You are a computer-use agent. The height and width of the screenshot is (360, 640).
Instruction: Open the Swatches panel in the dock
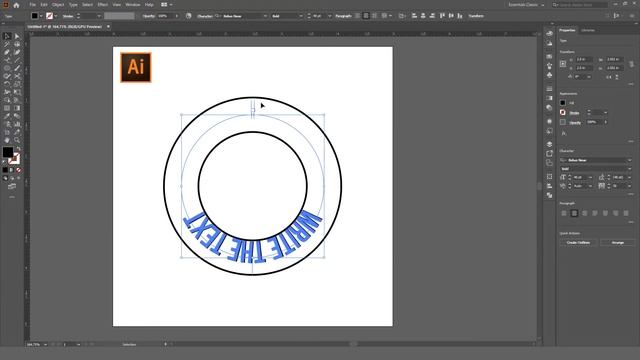point(549,56)
